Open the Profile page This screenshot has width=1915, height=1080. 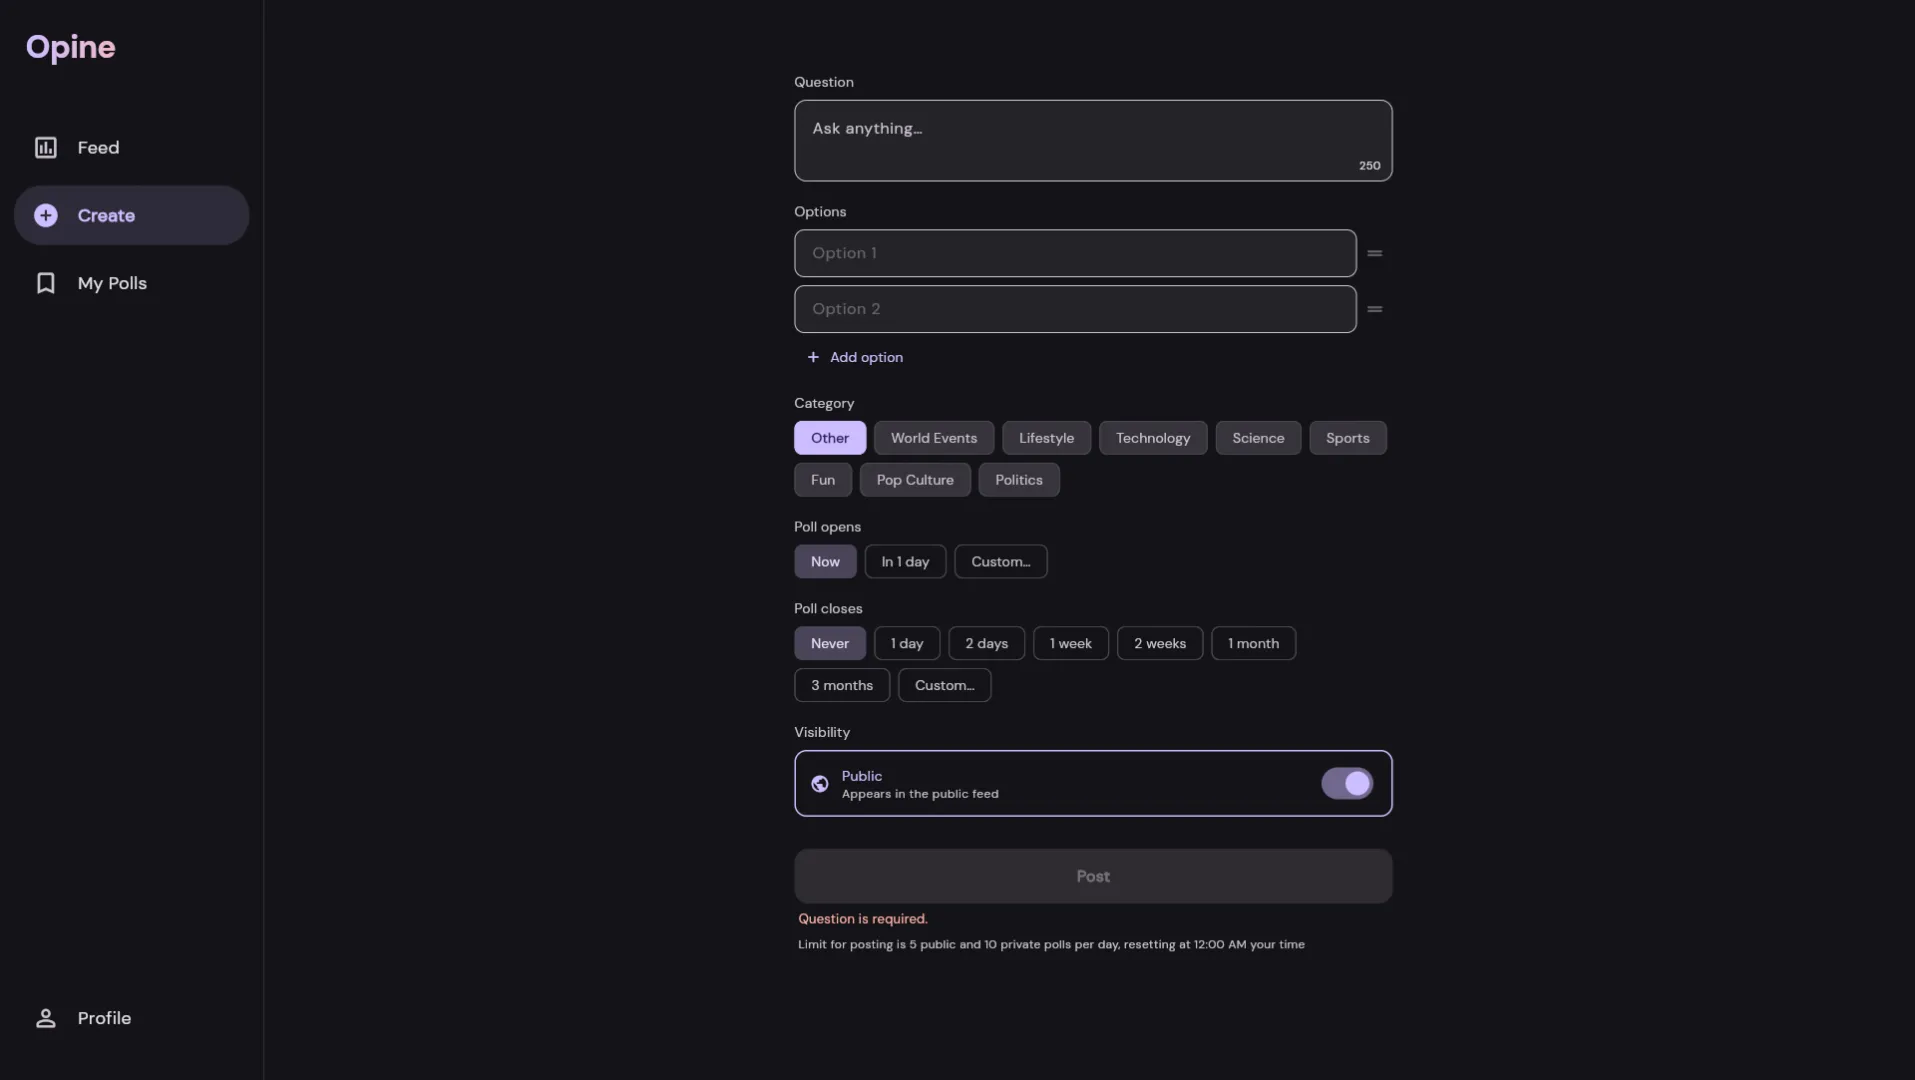pos(131,1018)
